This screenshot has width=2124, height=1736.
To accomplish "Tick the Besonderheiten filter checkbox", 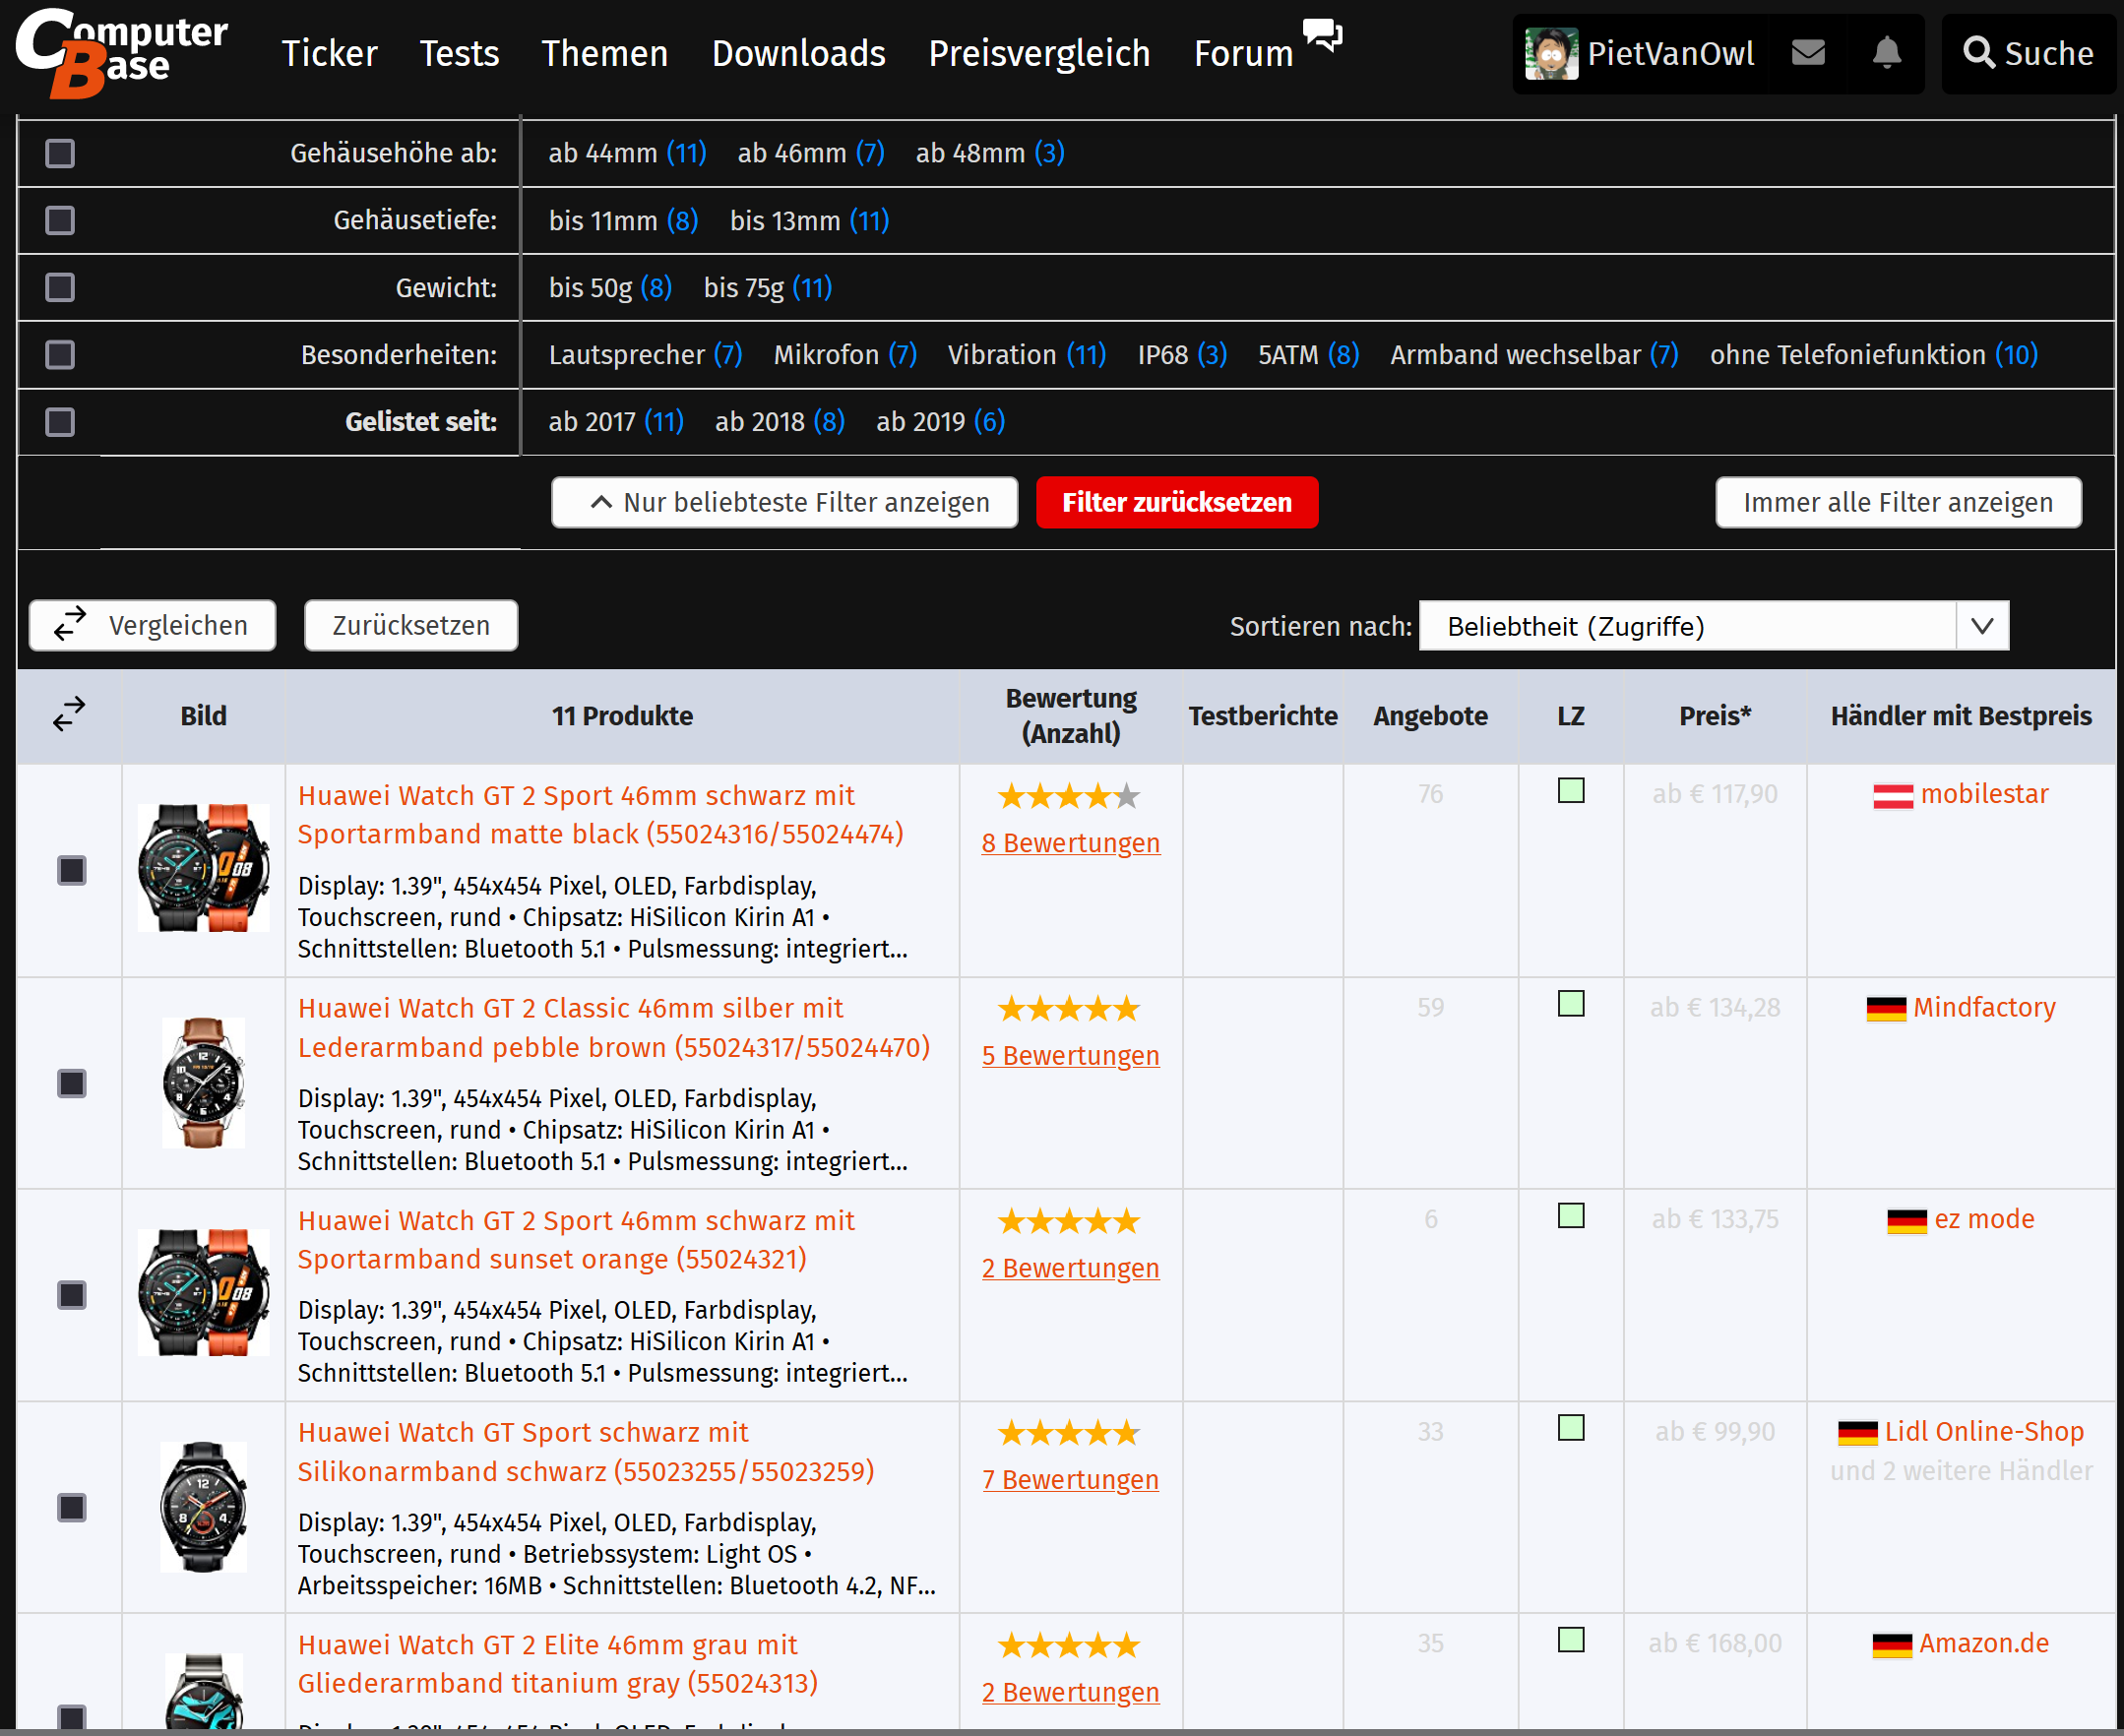I will [x=60, y=355].
